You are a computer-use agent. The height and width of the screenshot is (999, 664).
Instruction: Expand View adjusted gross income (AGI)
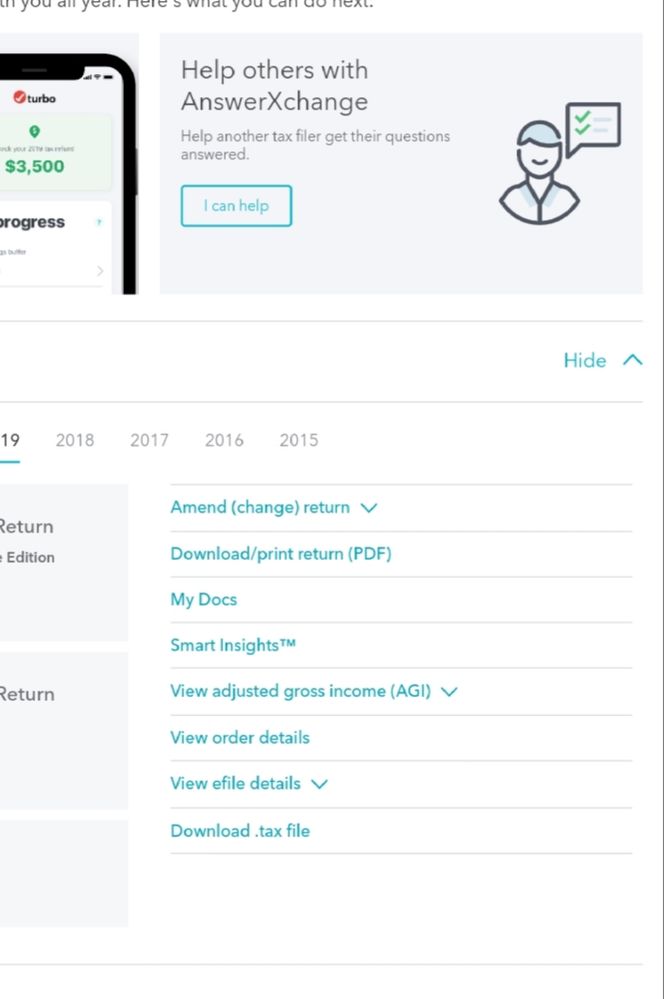point(448,692)
